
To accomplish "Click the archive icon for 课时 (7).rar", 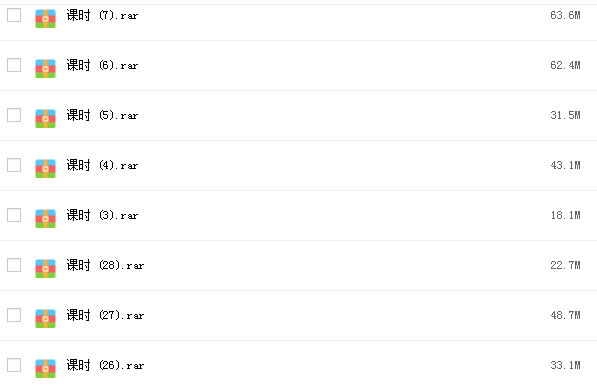I will point(45,19).
